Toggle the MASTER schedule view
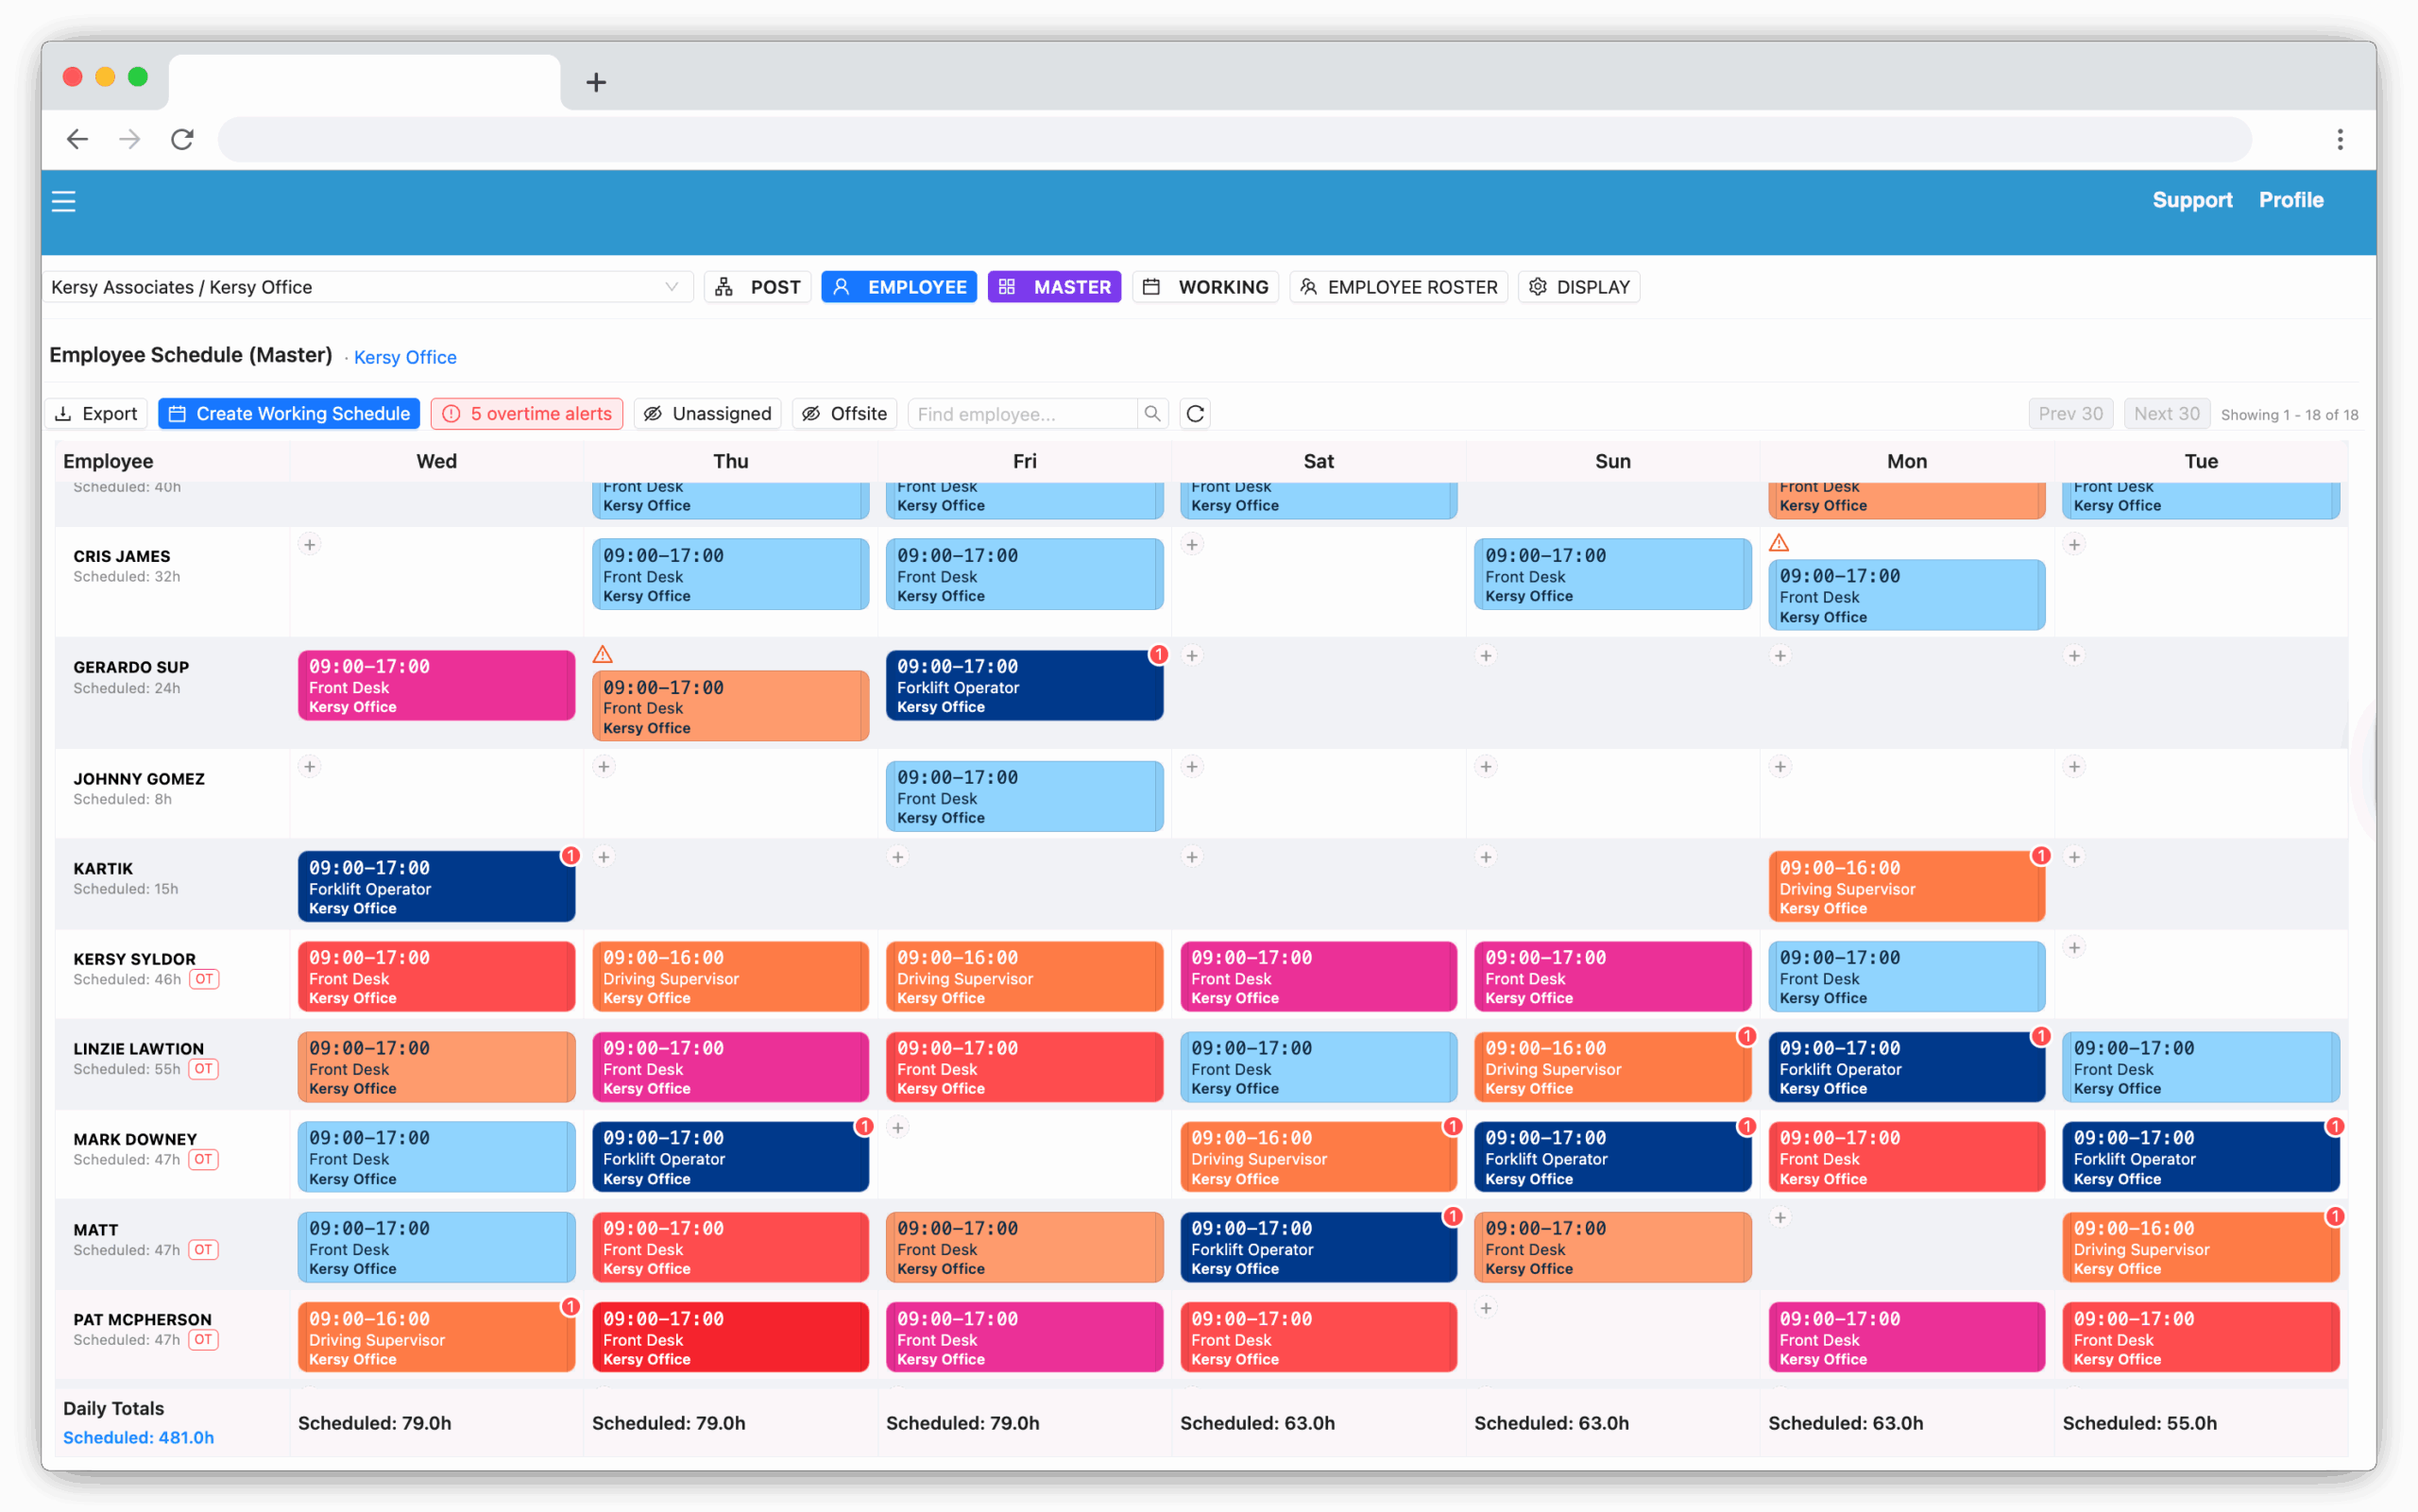This screenshot has width=2418, height=1512. coord(1054,287)
